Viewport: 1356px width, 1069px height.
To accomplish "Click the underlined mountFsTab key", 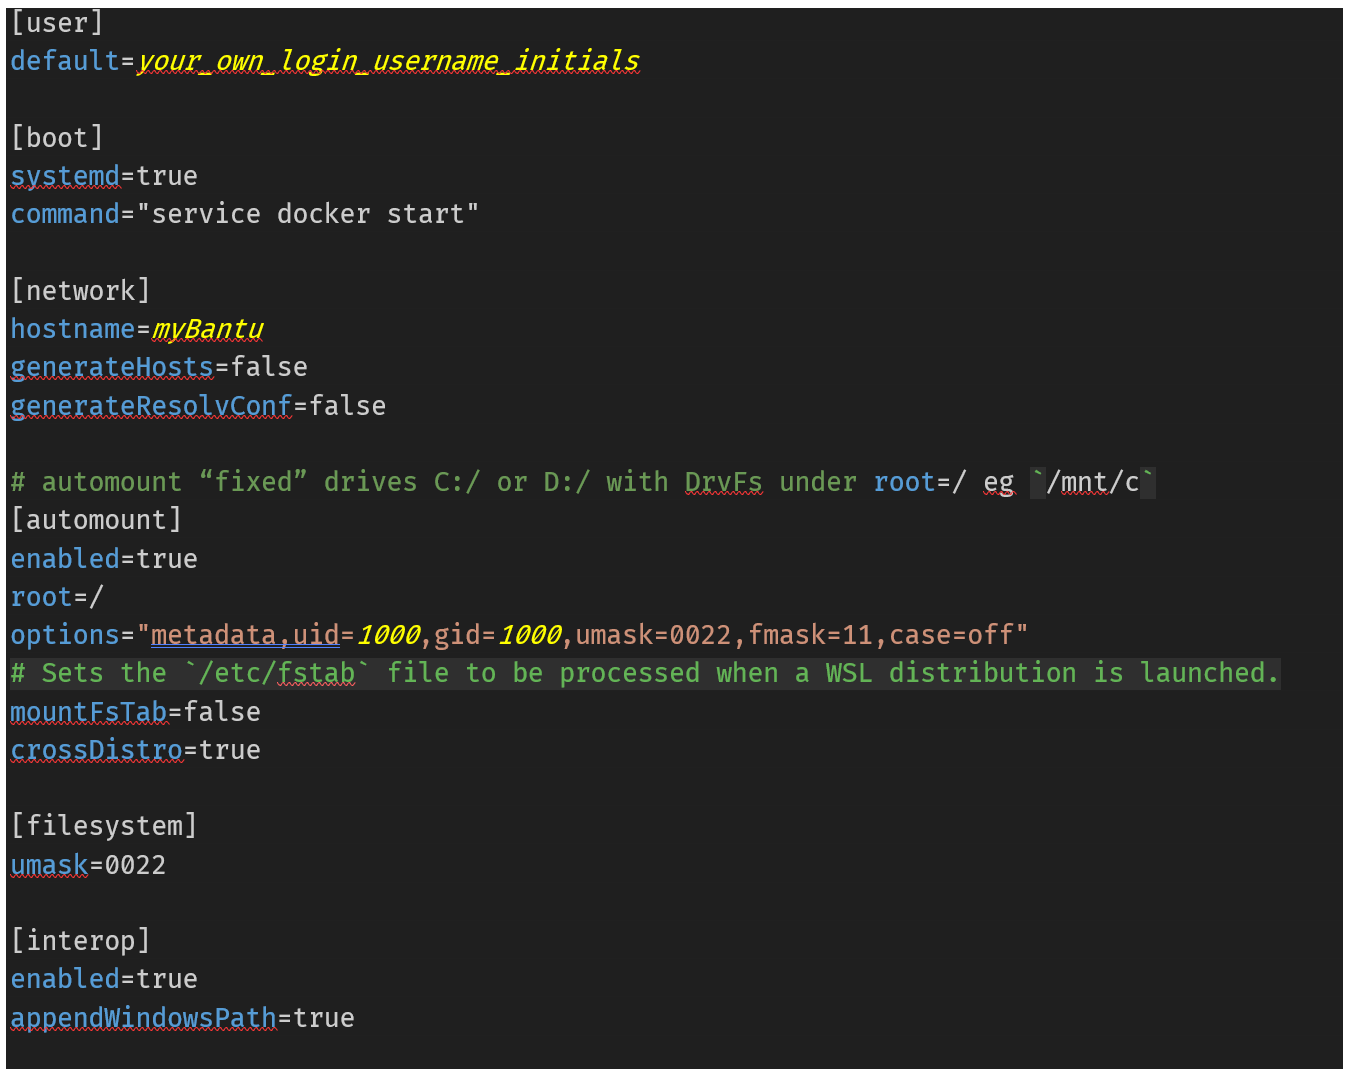I will tap(88, 711).
